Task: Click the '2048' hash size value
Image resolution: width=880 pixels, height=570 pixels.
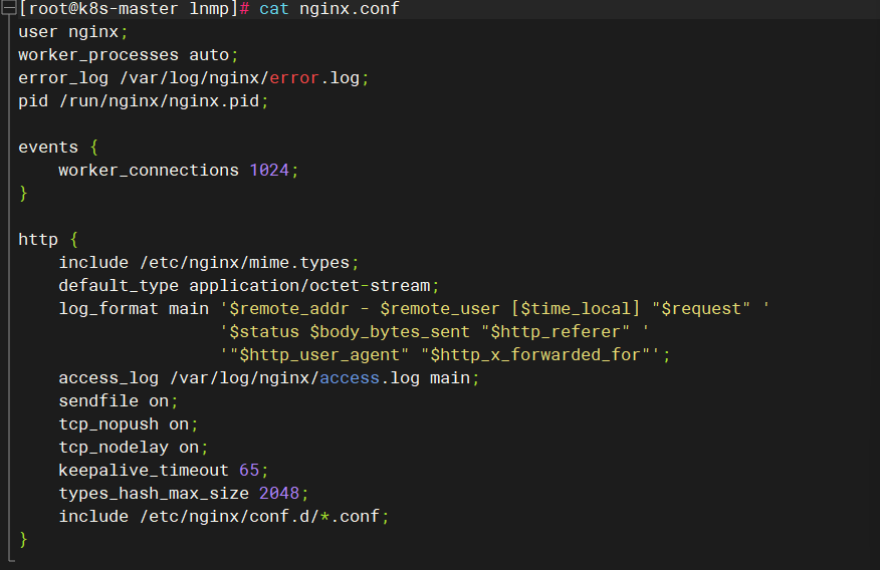Action: point(279,493)
